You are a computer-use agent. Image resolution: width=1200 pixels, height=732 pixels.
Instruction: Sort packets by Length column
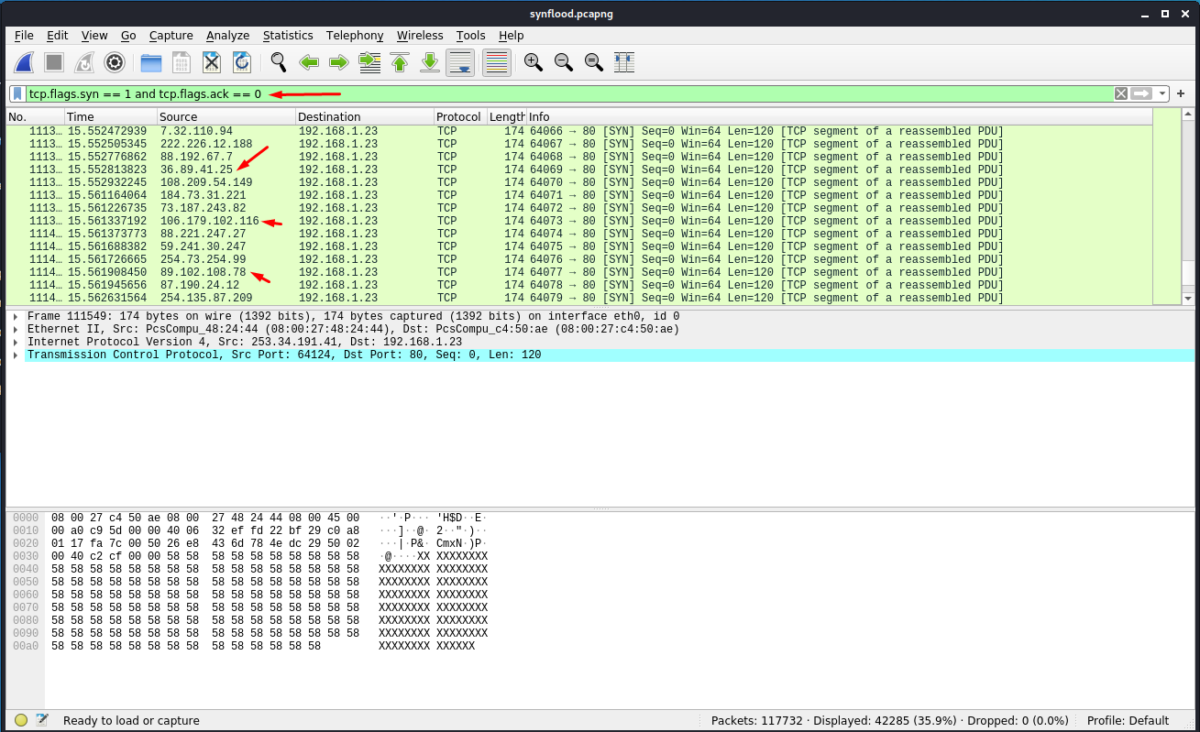(507, 117)
